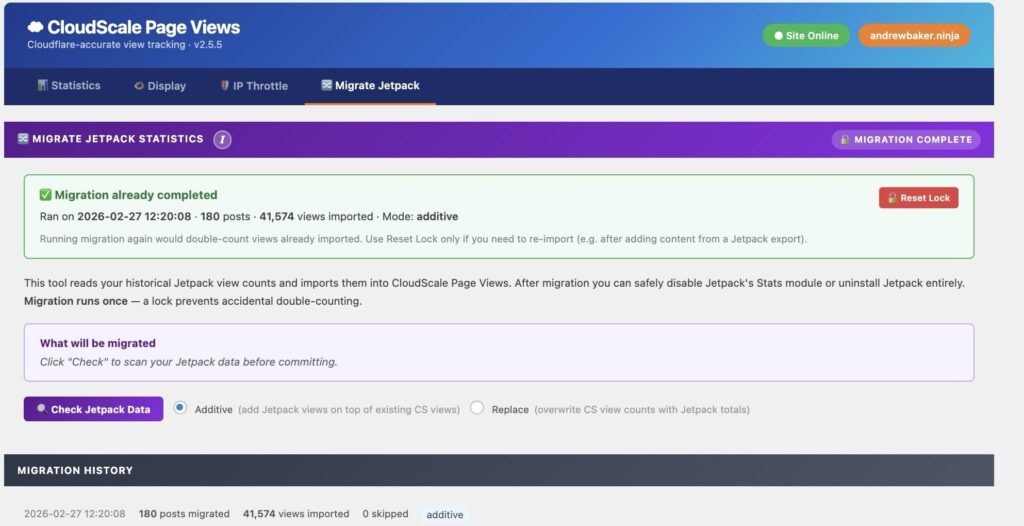The width and height of the screenshot is (1024, 526).
Task: Select the Replace migration mode radio button
Action: (x=477, y=408)
